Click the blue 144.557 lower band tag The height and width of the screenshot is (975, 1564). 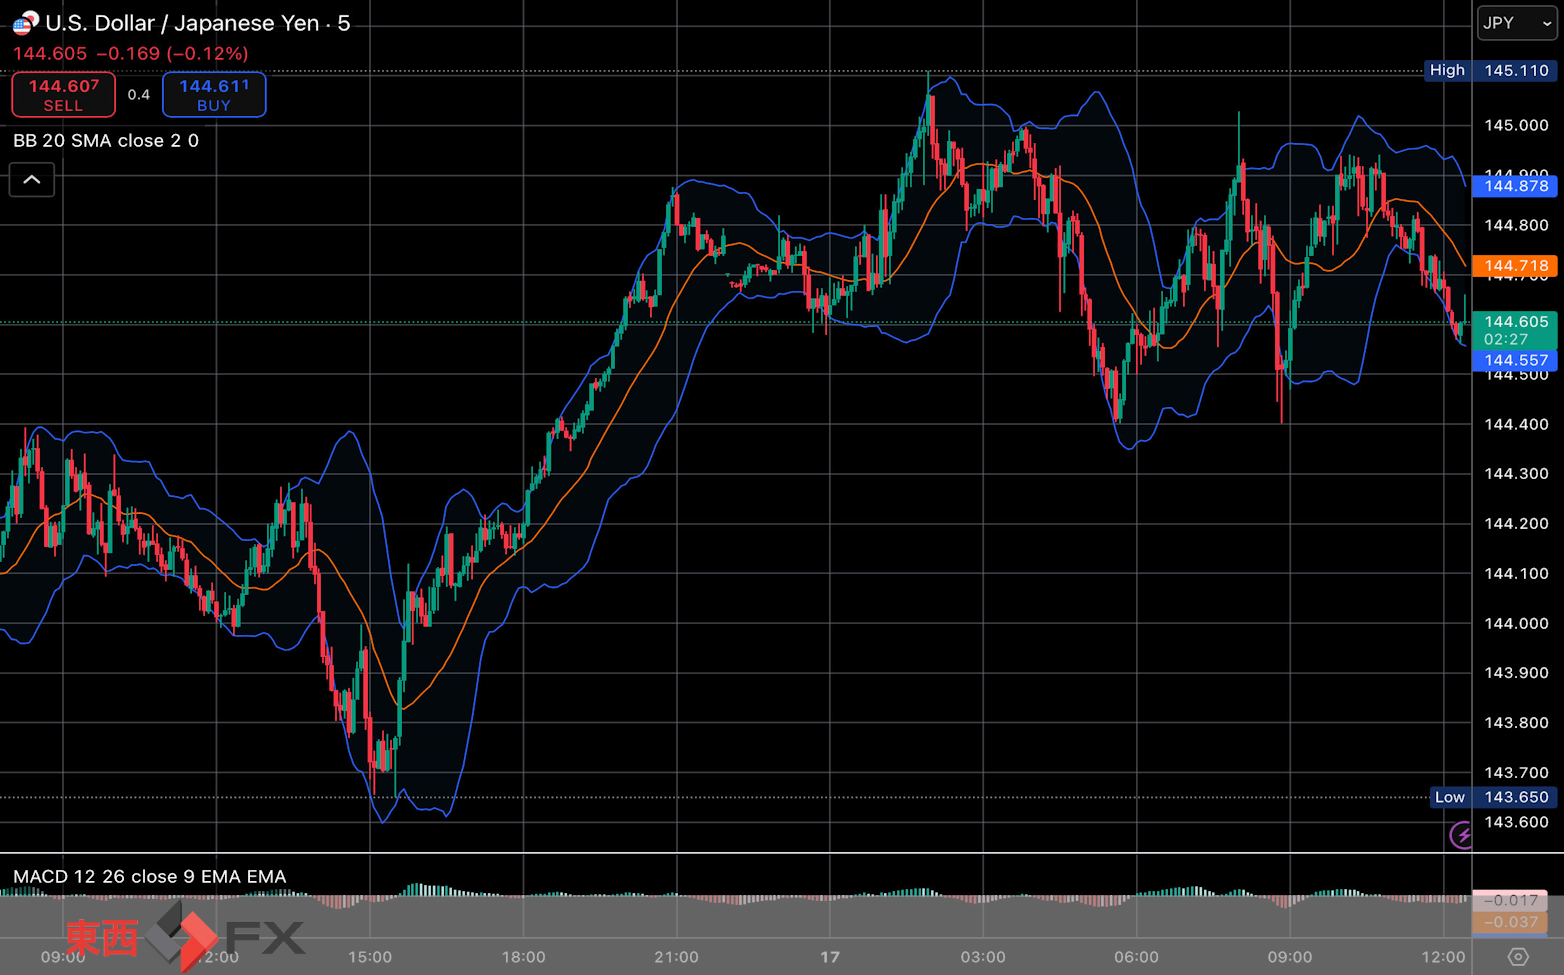click(1515, 360)
